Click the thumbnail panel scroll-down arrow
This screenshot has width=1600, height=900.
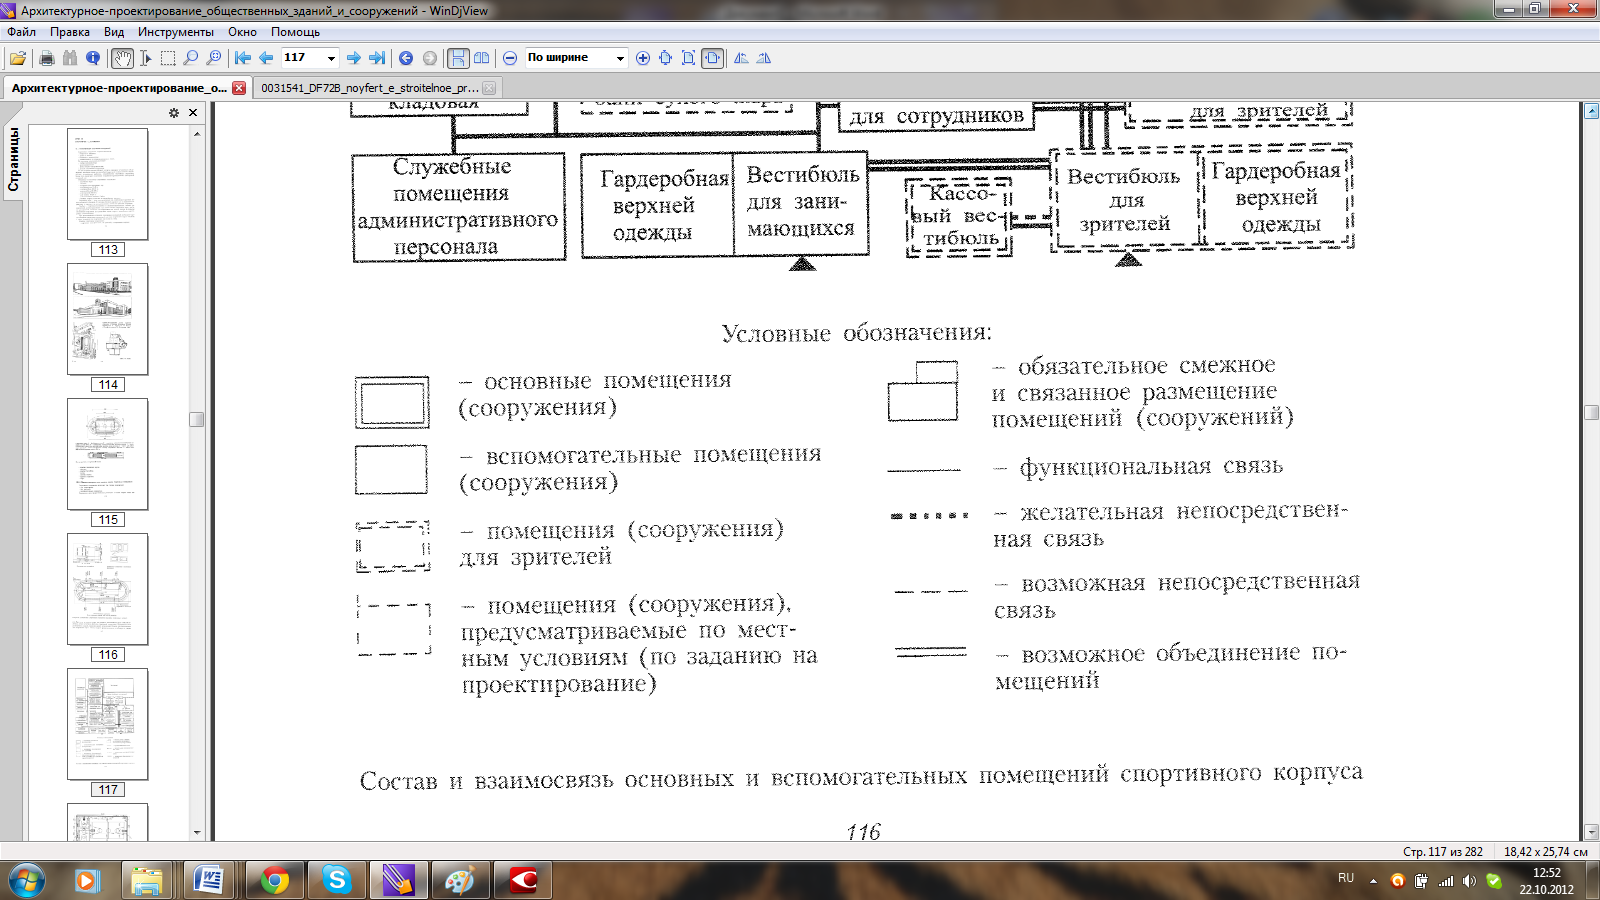[197, 832]
